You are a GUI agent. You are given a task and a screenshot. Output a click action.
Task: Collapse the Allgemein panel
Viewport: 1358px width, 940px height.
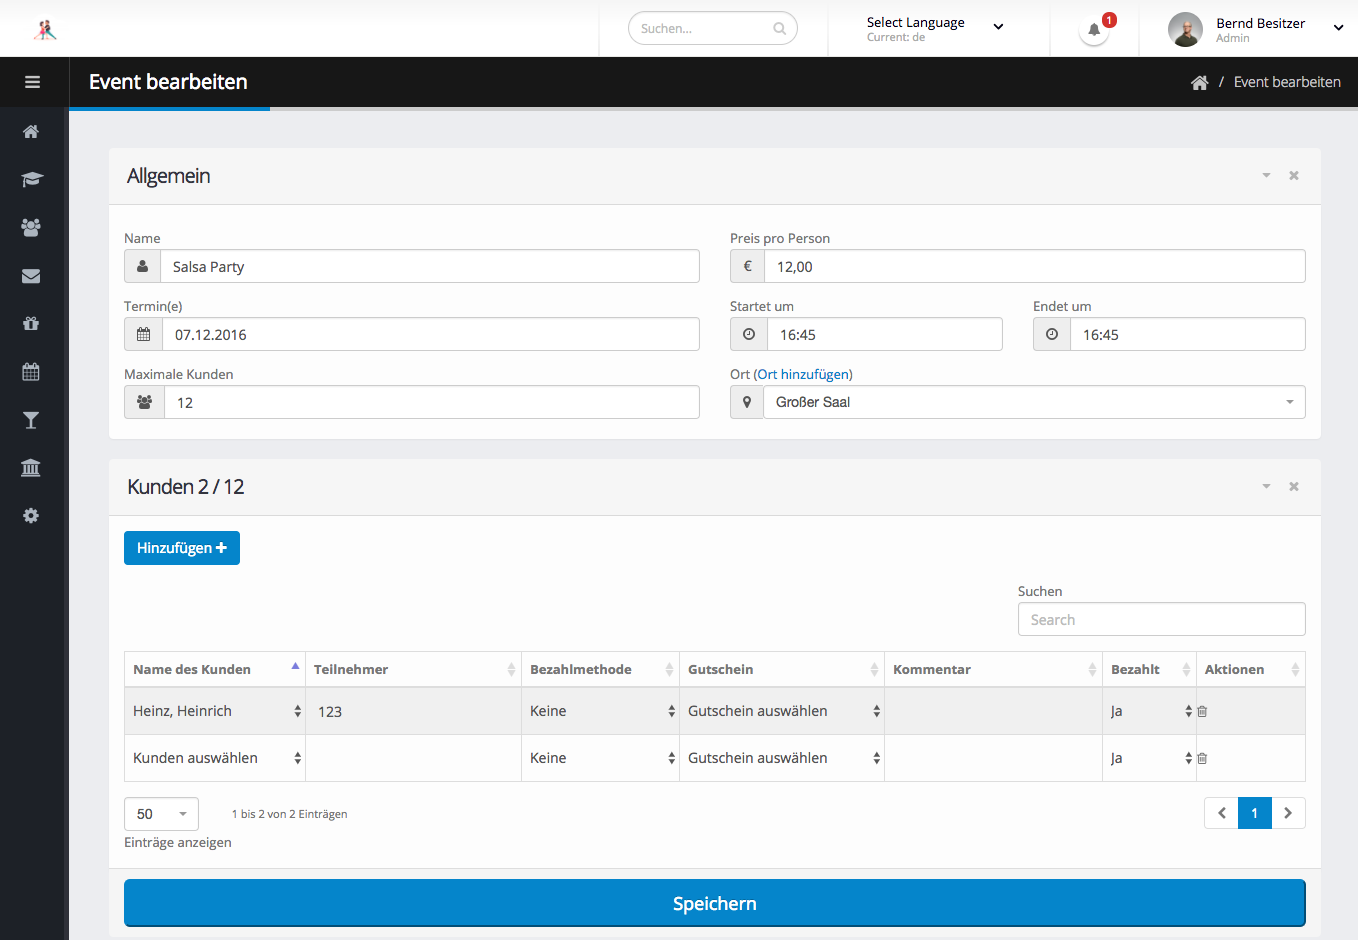tap(1266, 176)
